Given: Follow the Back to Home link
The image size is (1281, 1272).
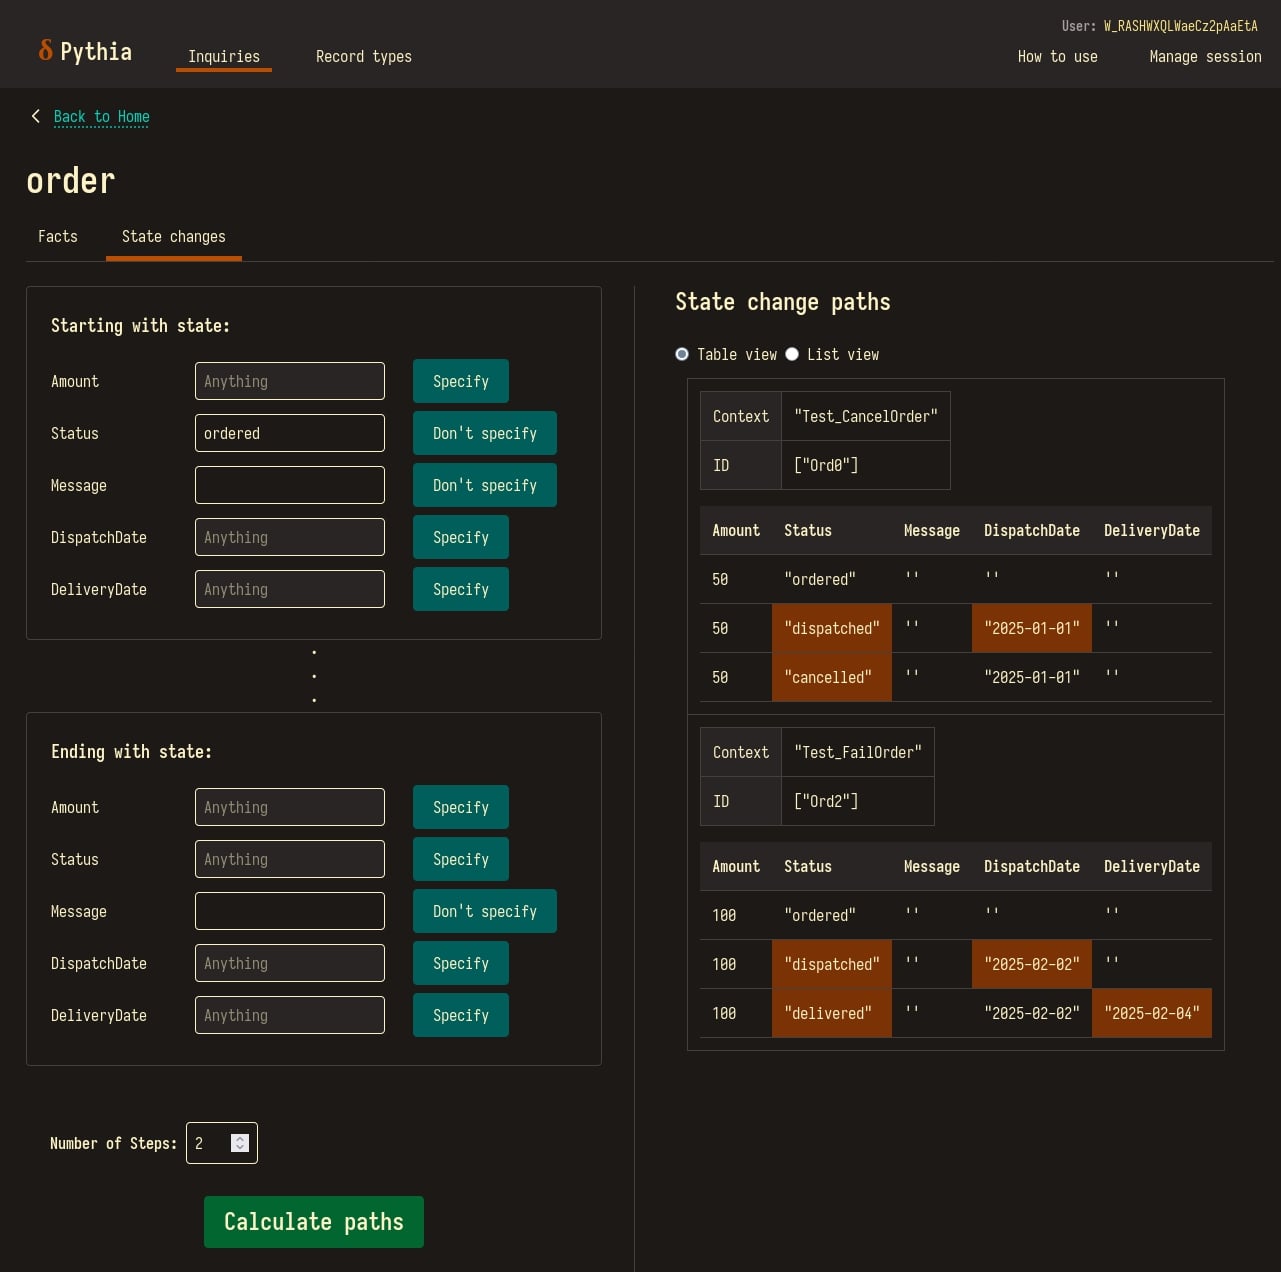Looking at the screenshot, I should click(102, 116).
